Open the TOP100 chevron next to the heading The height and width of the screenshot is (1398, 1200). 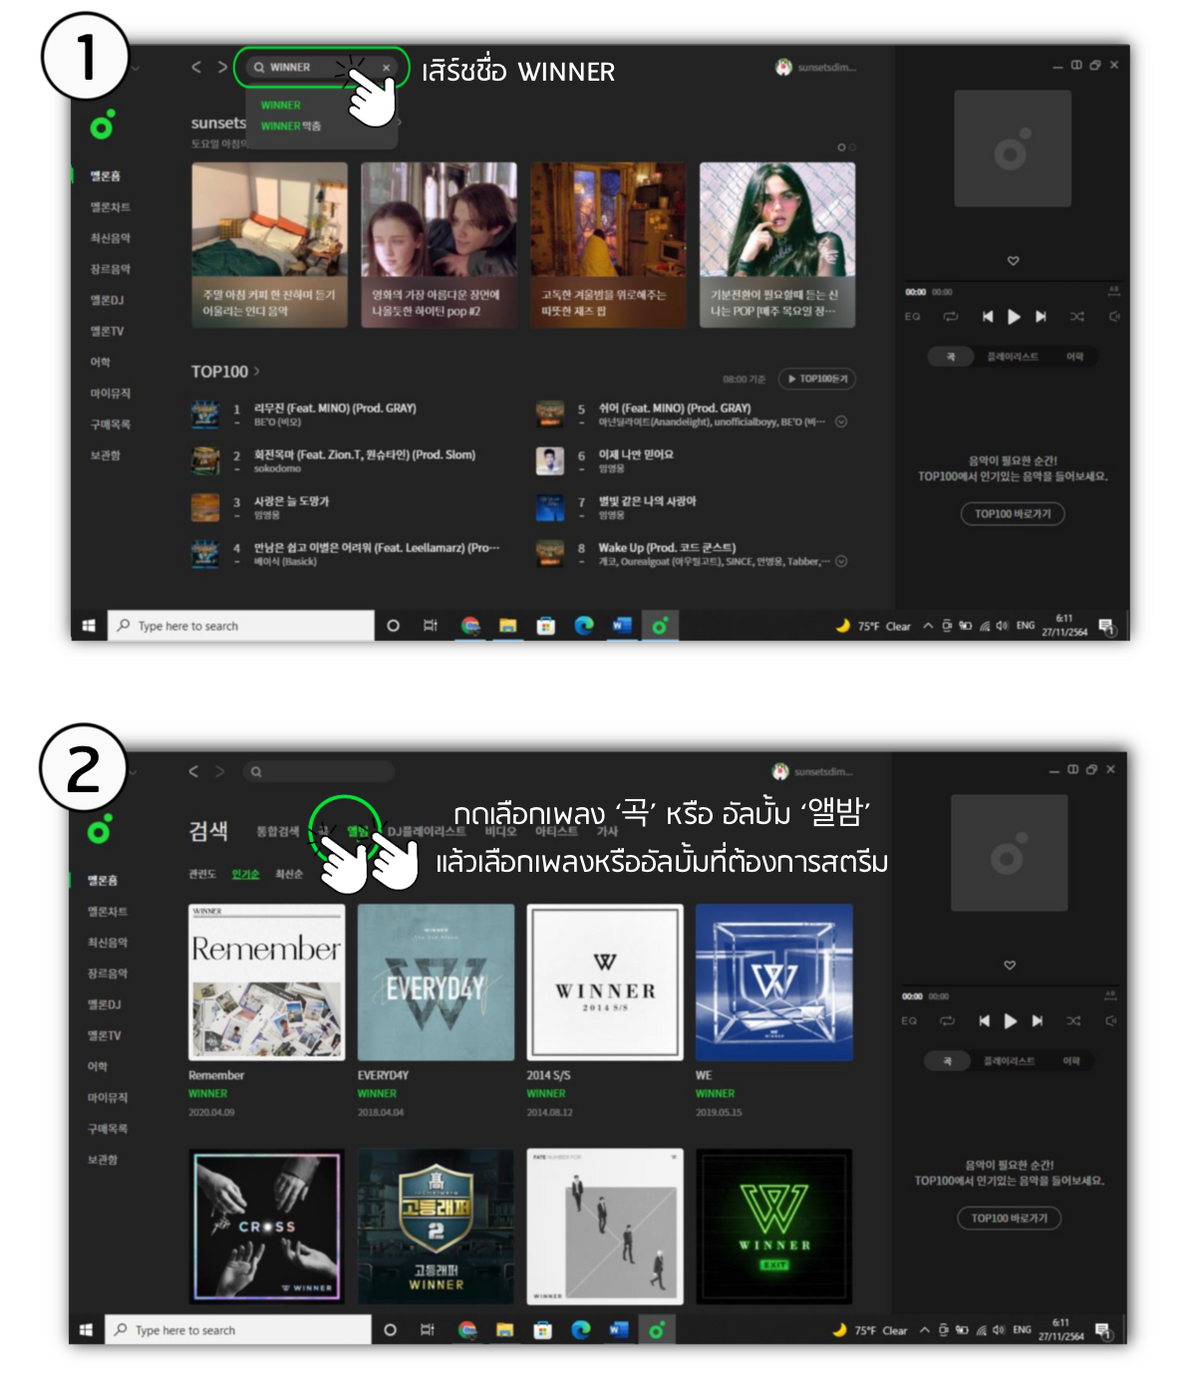coord(257,371)
